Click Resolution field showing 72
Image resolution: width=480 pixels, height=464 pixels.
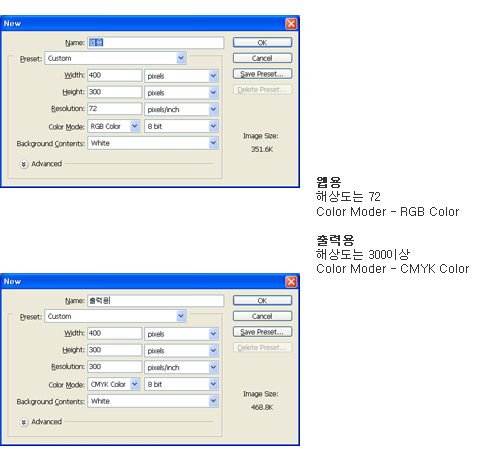(x=115, y=109)
